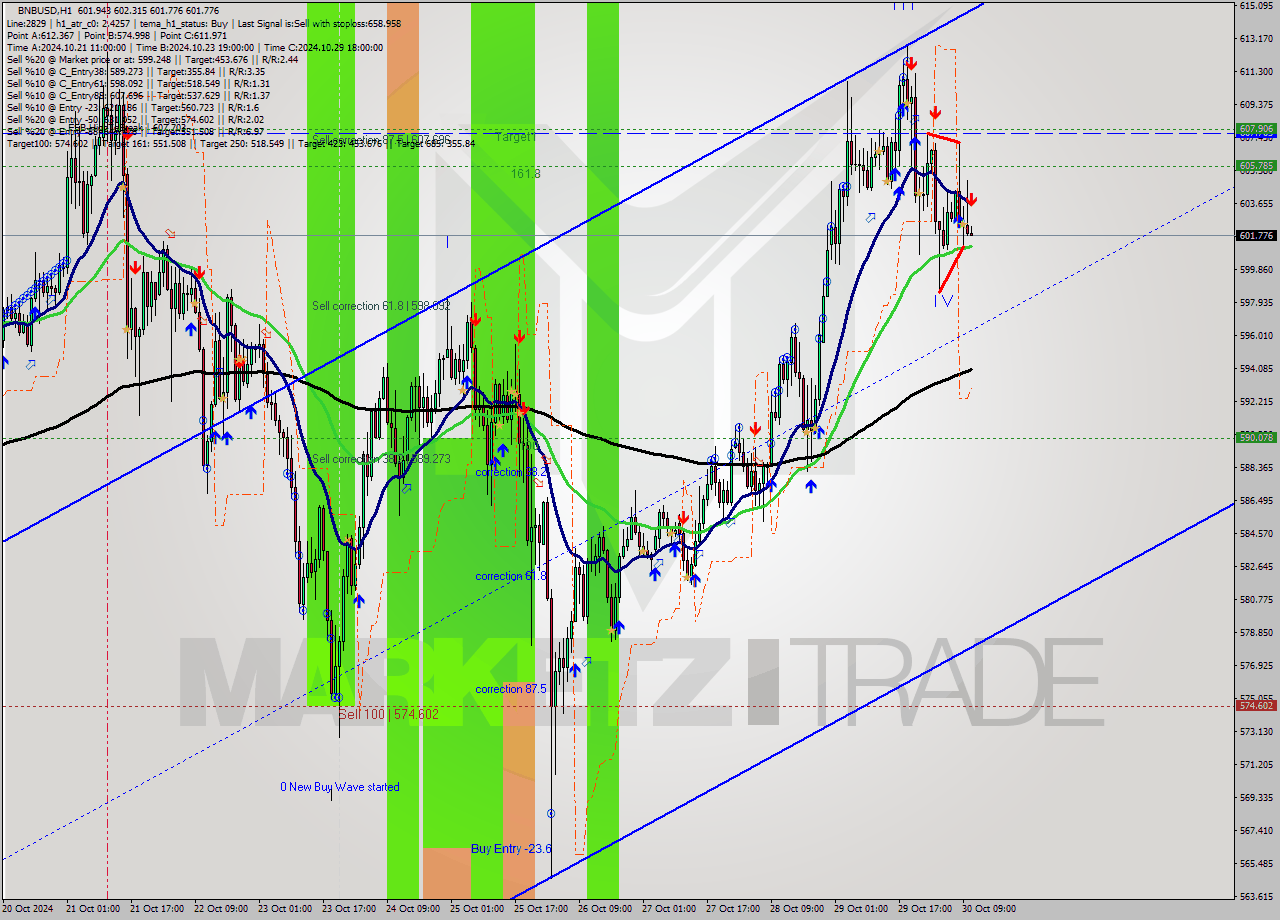Screen dimensions: 1280x920
Task: Select the '26 Oct 09:00' time axis label
Action: point(604,910)
